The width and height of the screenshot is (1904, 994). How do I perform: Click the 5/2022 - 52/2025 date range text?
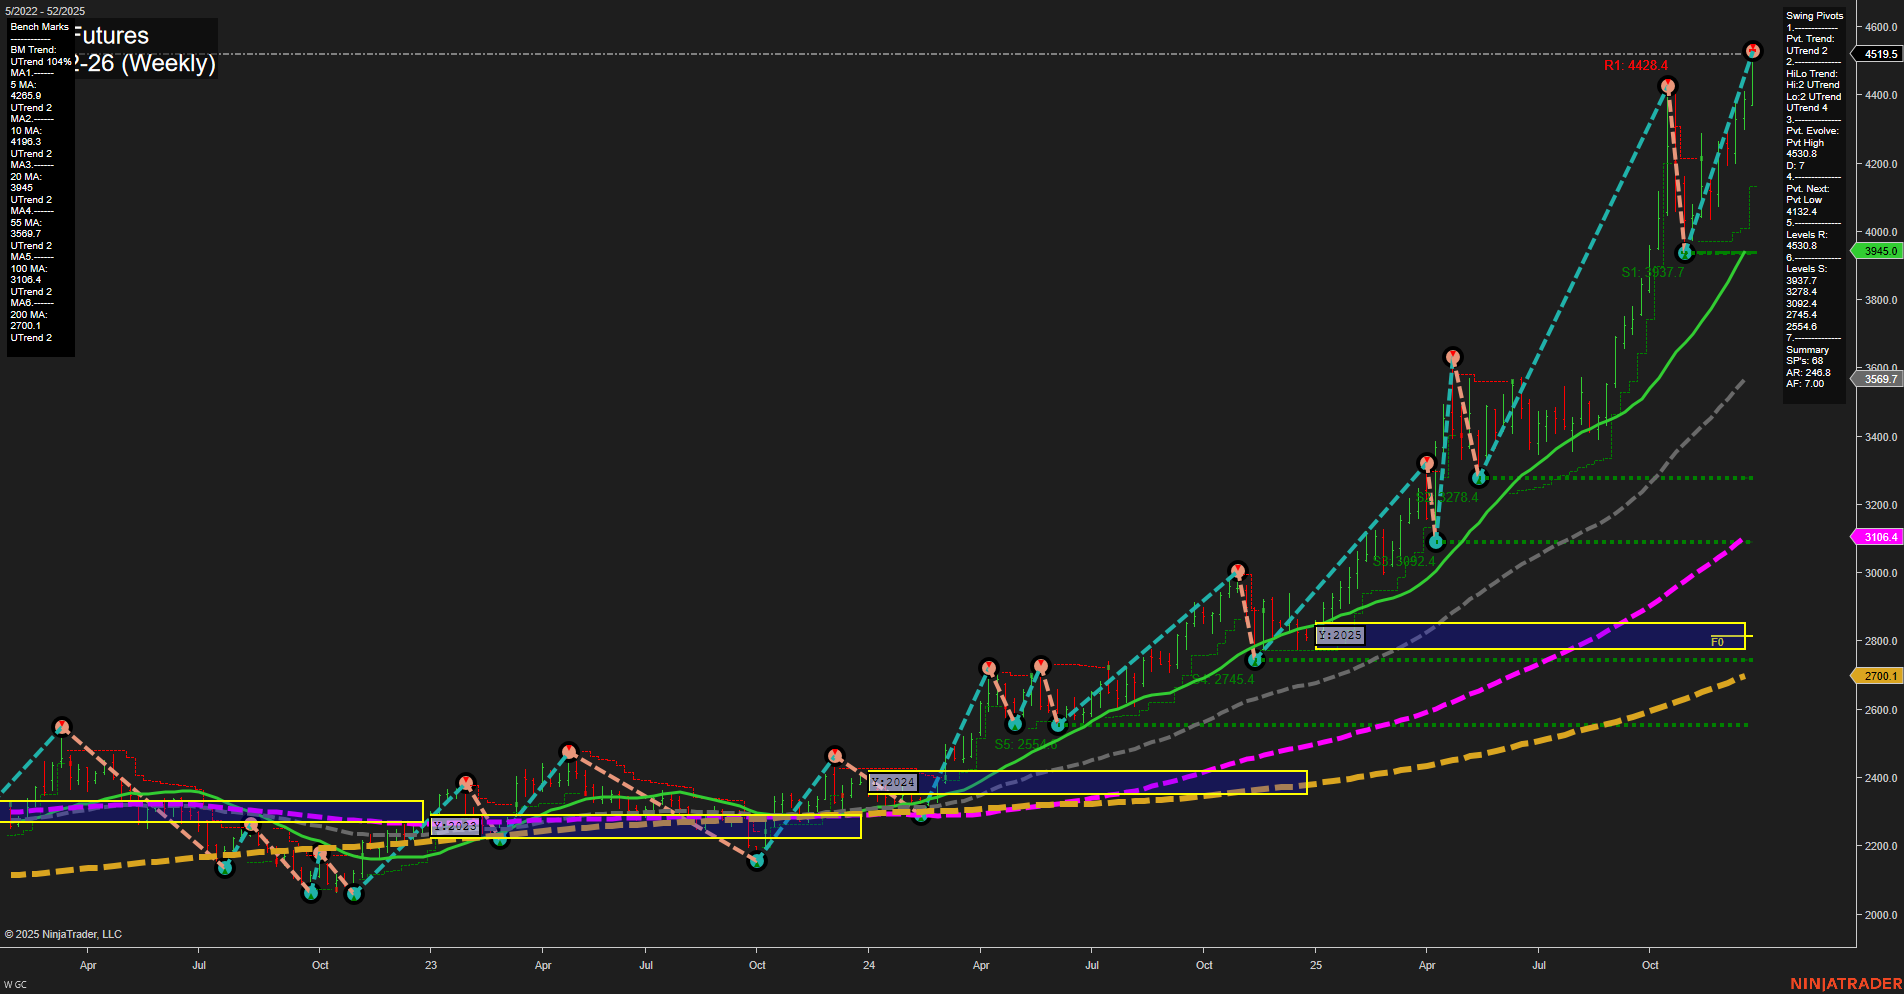[44, 11]
